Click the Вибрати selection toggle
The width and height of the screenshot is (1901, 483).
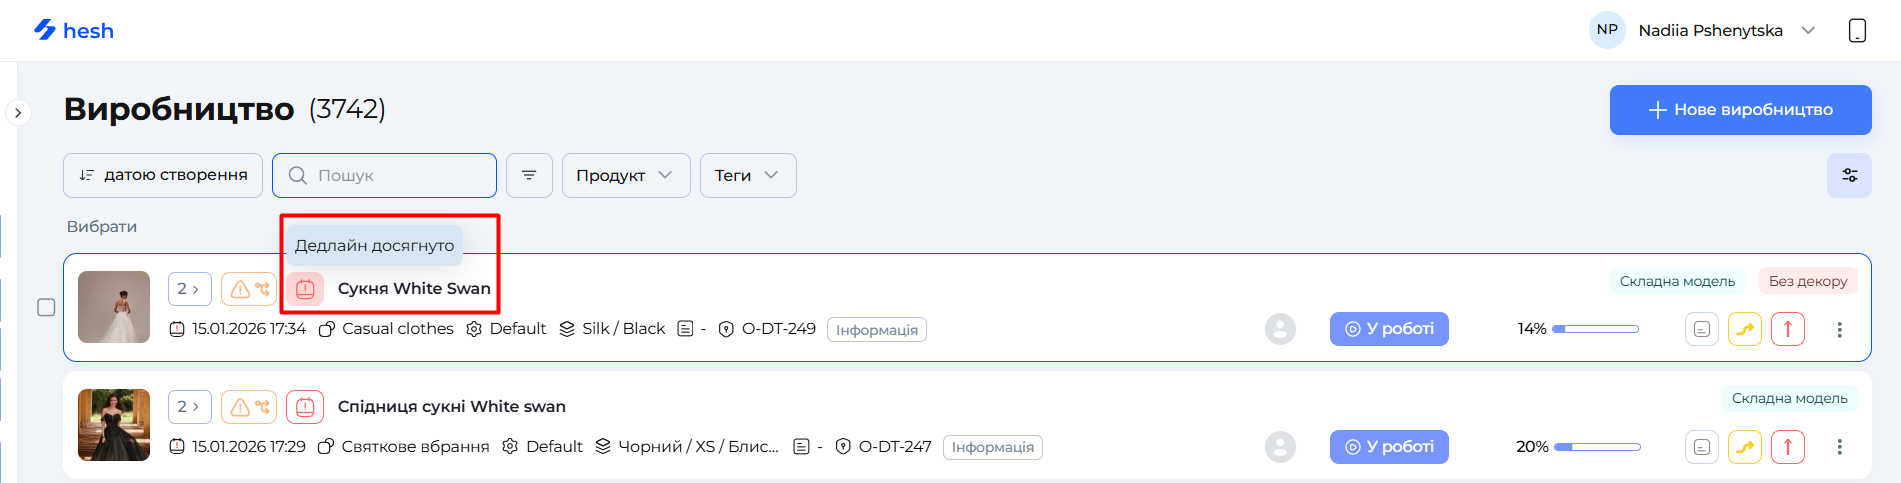102,227
